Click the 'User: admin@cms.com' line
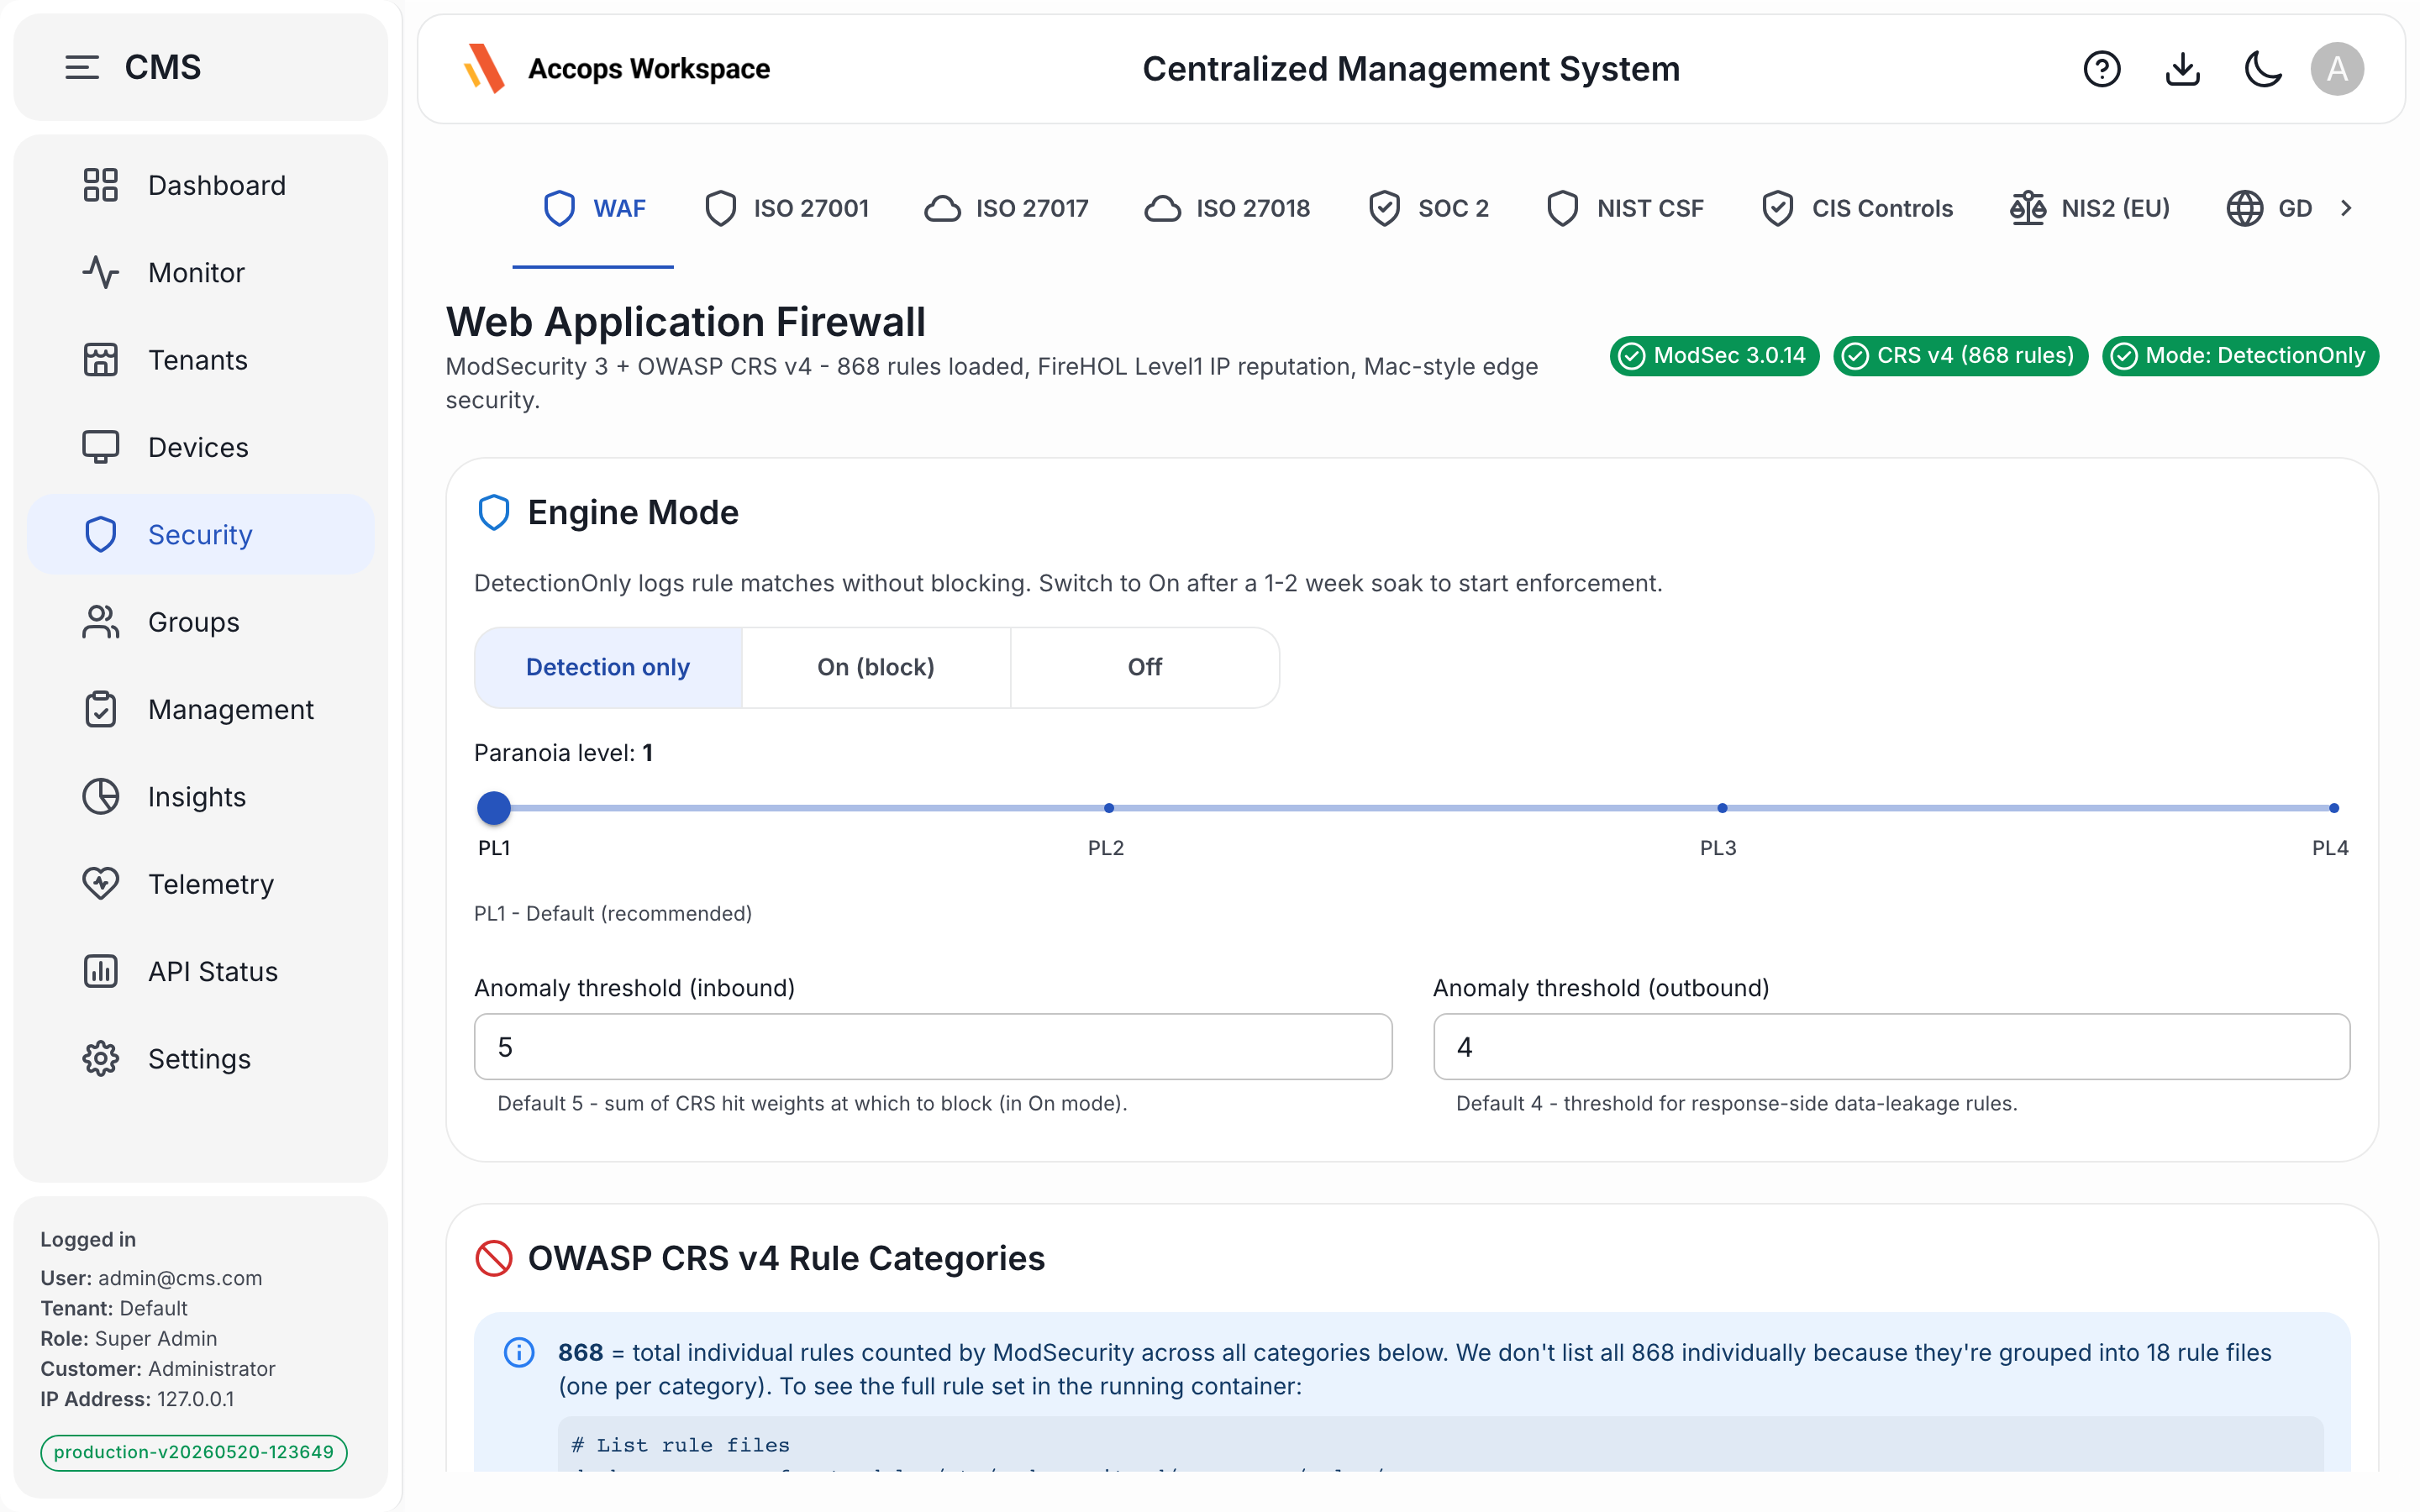The image size is (2420, 1512). point(151,1278)
